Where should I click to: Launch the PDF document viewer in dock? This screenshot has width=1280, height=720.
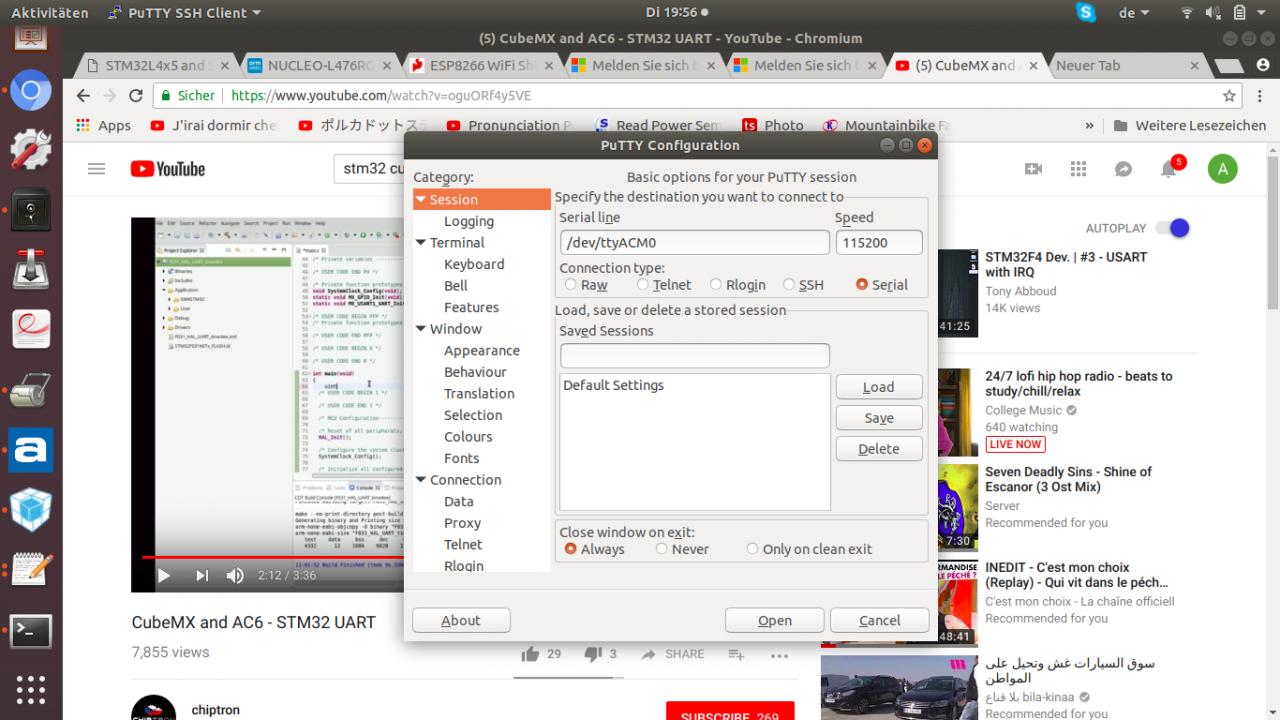[31, 330]
